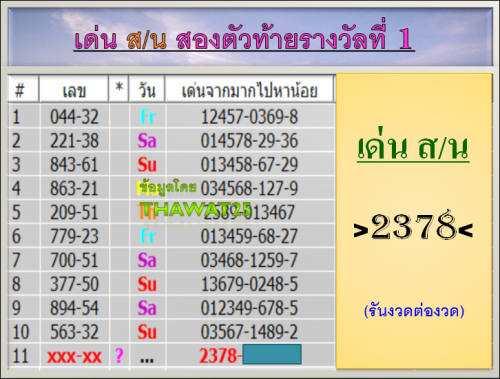Click the number 377-50 in row 8
This screenshot has height=379, width=500.
pyautogui.click(x=74, y=284)
